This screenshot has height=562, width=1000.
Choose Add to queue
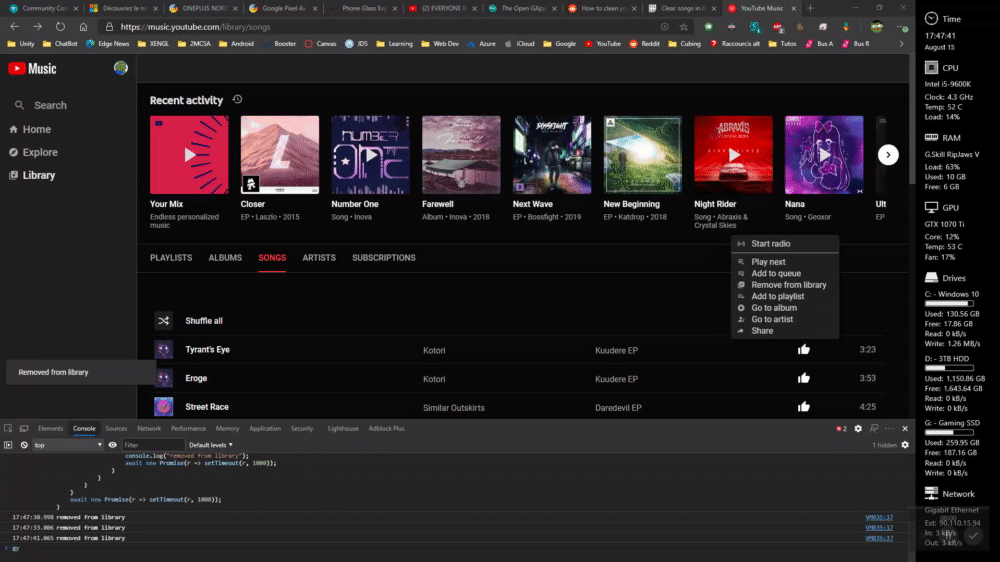coord(785,274)
